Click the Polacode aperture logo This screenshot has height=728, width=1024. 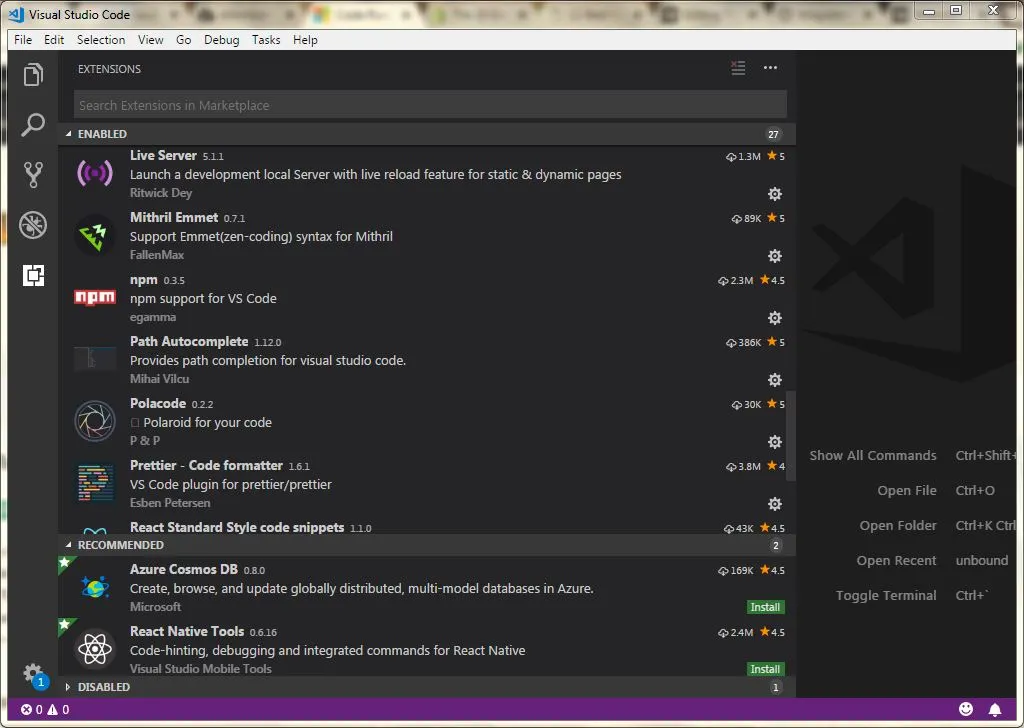click(95, 421)
